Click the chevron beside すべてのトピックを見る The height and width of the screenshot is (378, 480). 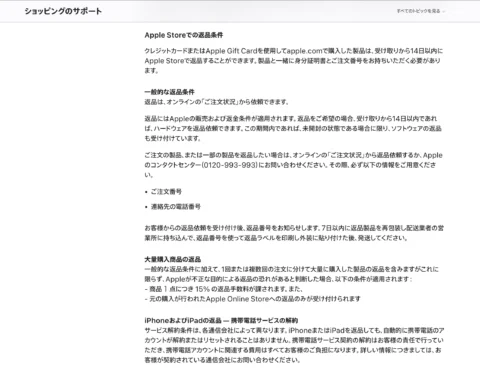(444, 11)
